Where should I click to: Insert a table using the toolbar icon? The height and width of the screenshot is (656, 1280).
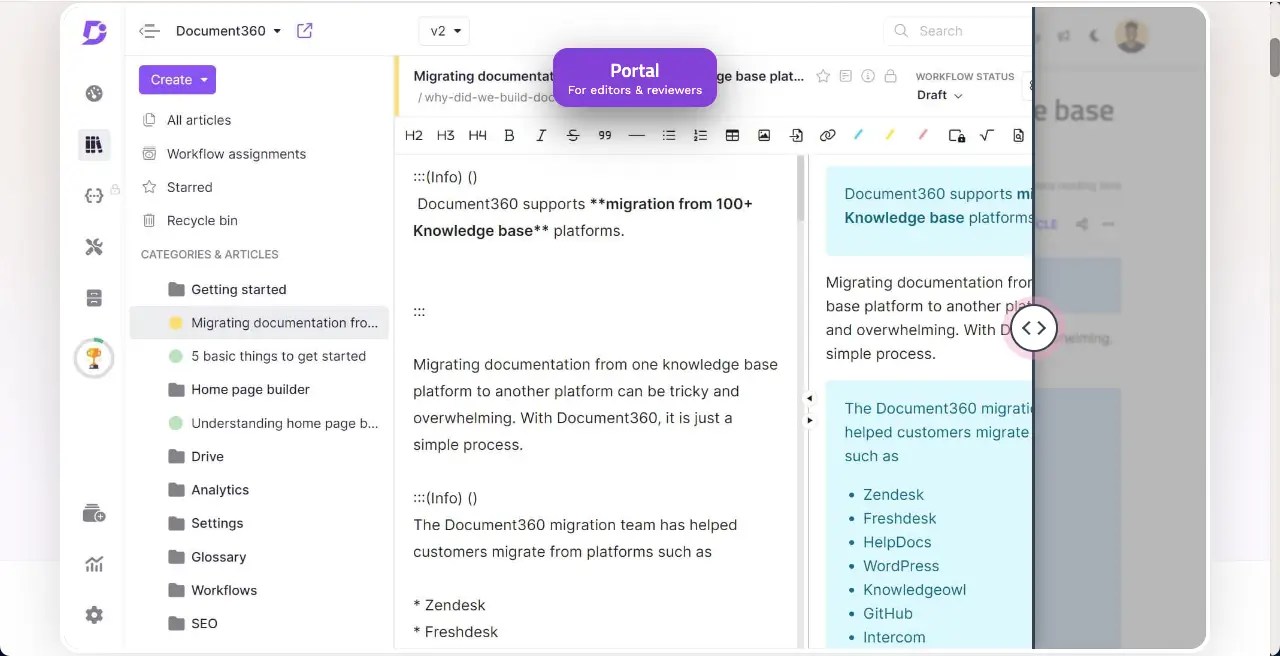pyautogui.click(x=732, y=135)
